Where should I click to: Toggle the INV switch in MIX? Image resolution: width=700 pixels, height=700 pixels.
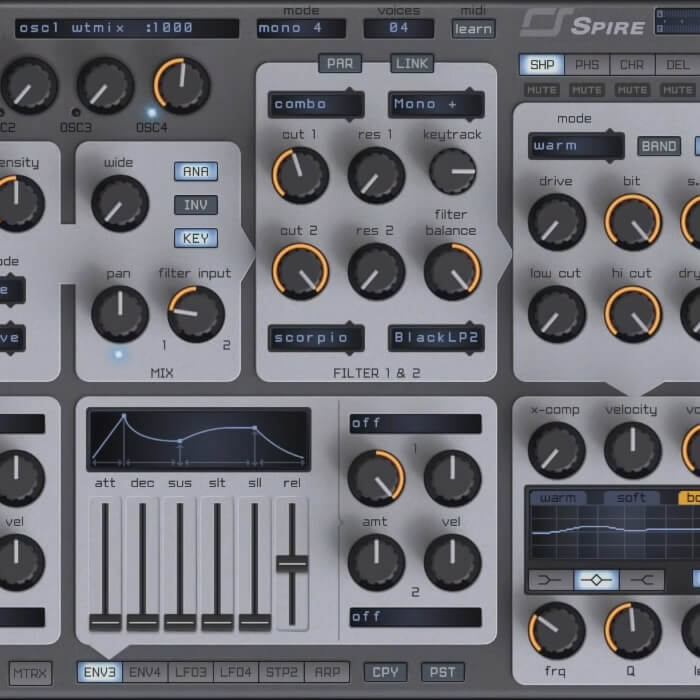[x=196, y=205]
